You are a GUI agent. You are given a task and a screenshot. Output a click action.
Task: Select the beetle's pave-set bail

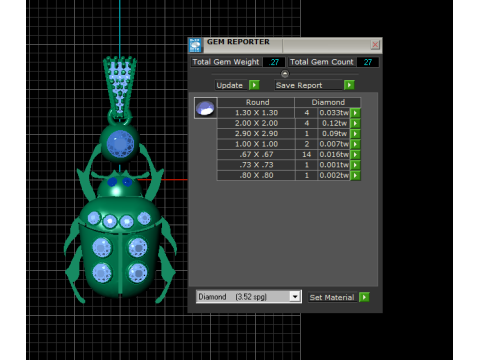(x=120, y=87)
